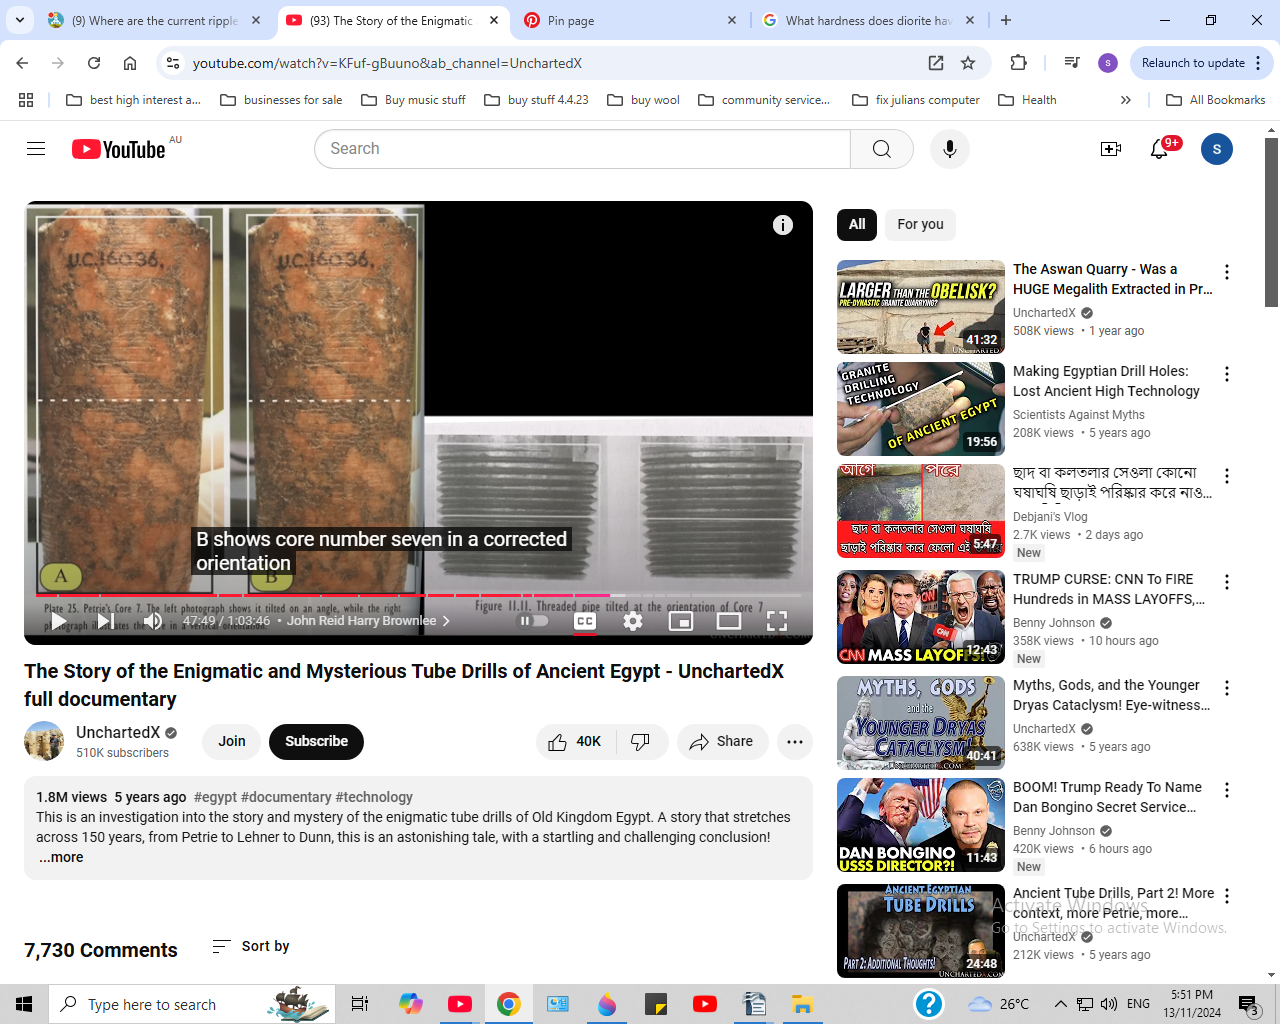Open the #documentary hashtag link
Image resolution: width=1280 pixels, height=1024 pixels.
click(286, 797)
